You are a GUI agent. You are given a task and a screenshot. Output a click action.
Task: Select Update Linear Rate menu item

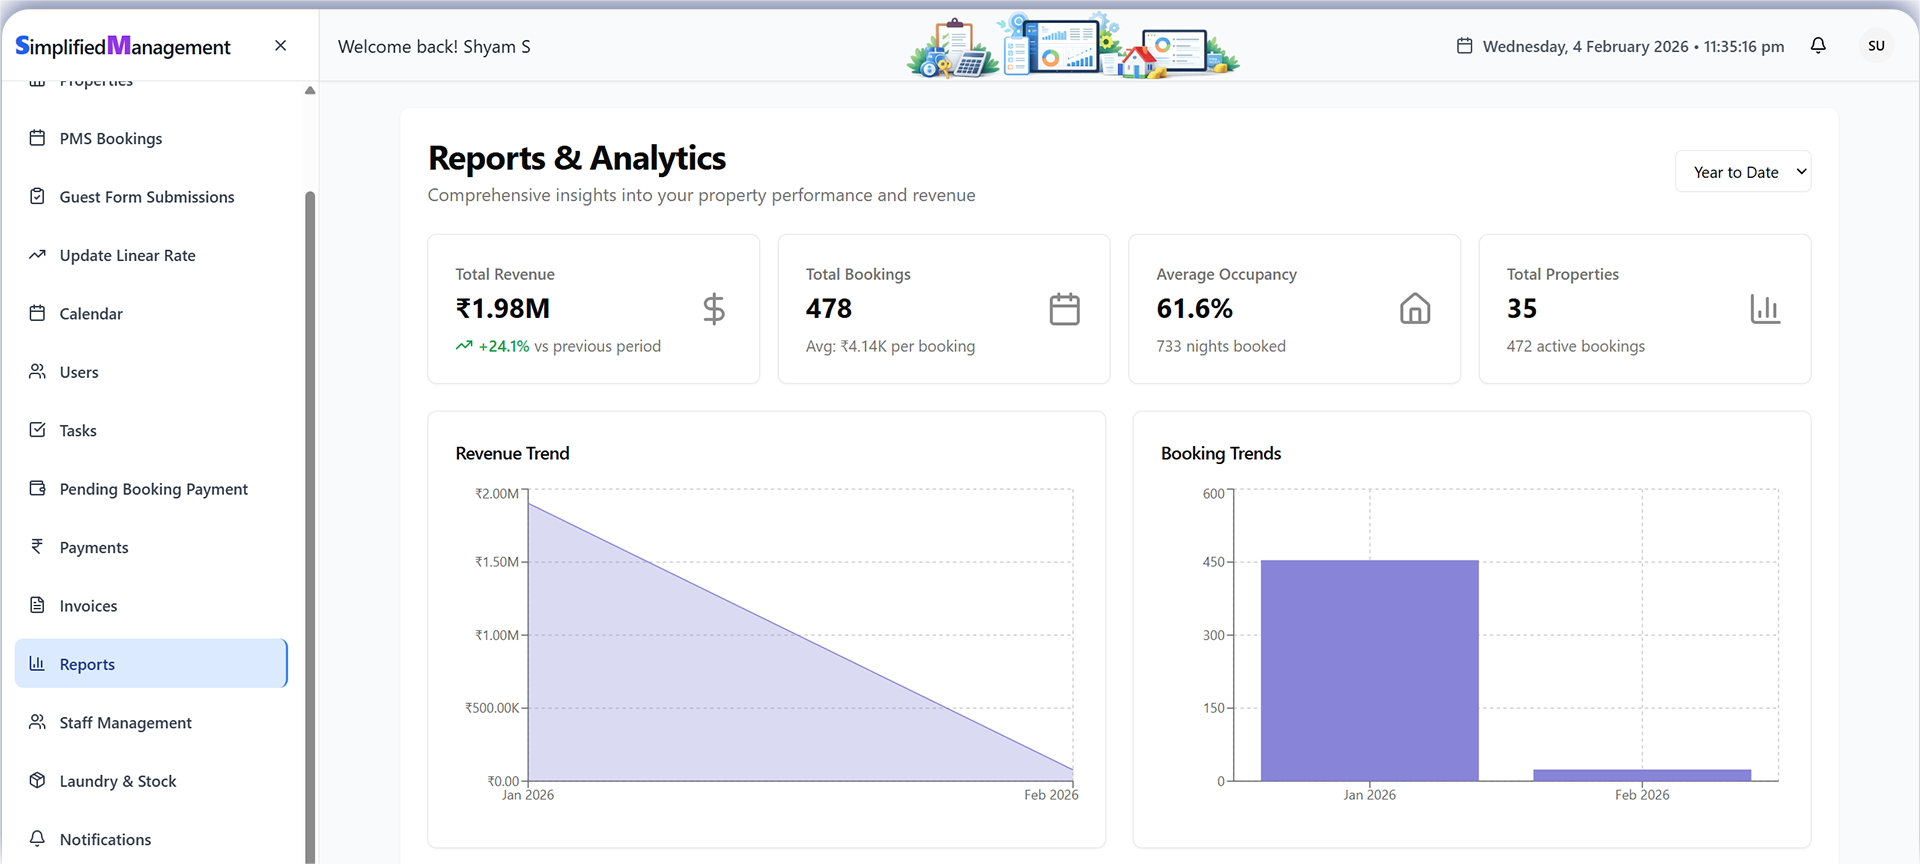(x=127, y=256)
